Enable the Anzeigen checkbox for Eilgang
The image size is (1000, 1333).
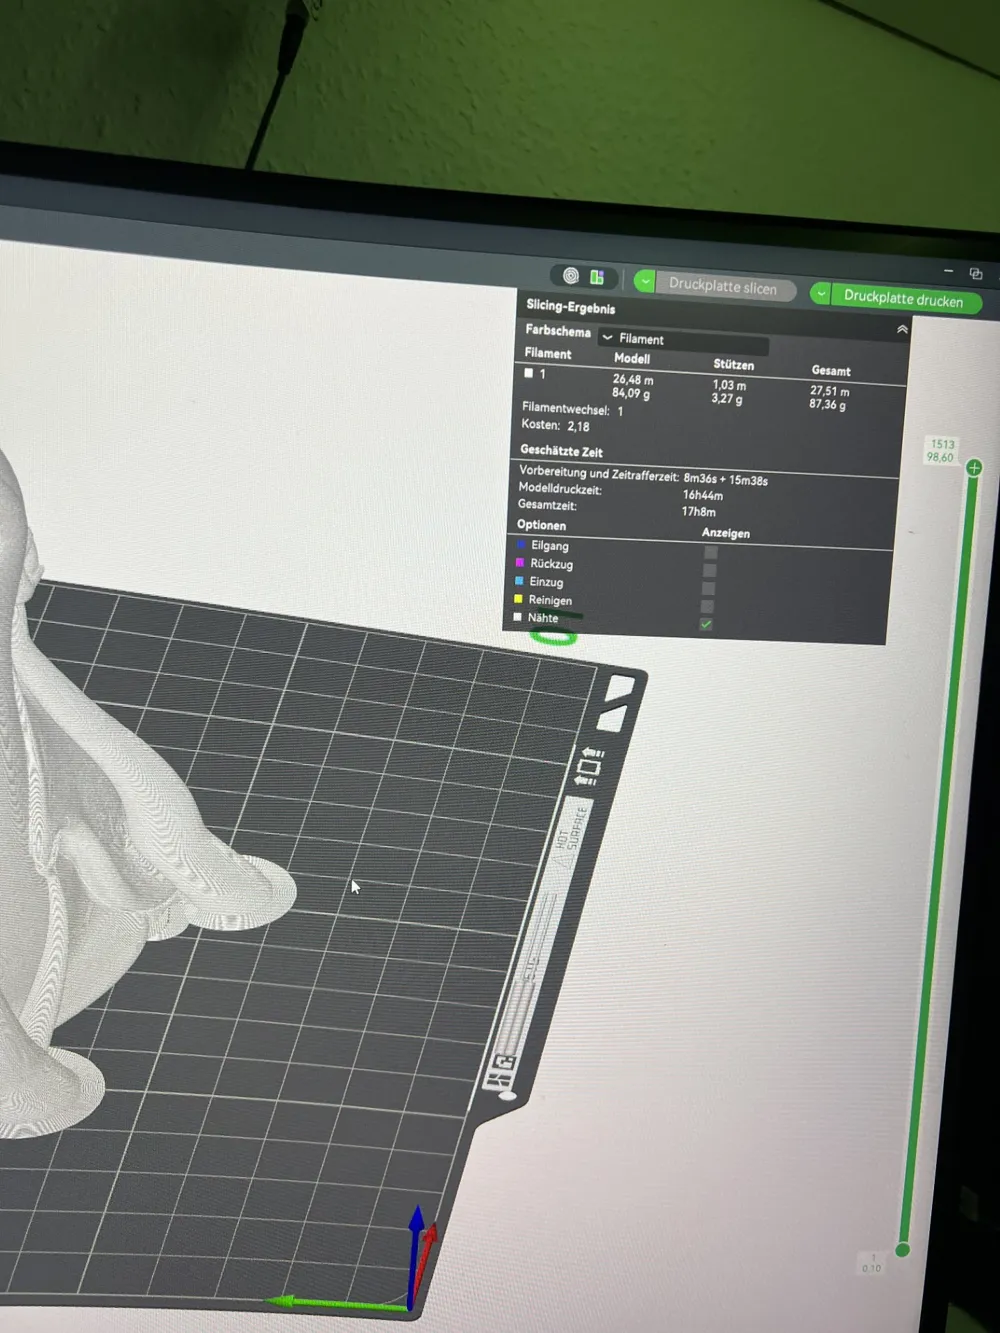(710, 551)
